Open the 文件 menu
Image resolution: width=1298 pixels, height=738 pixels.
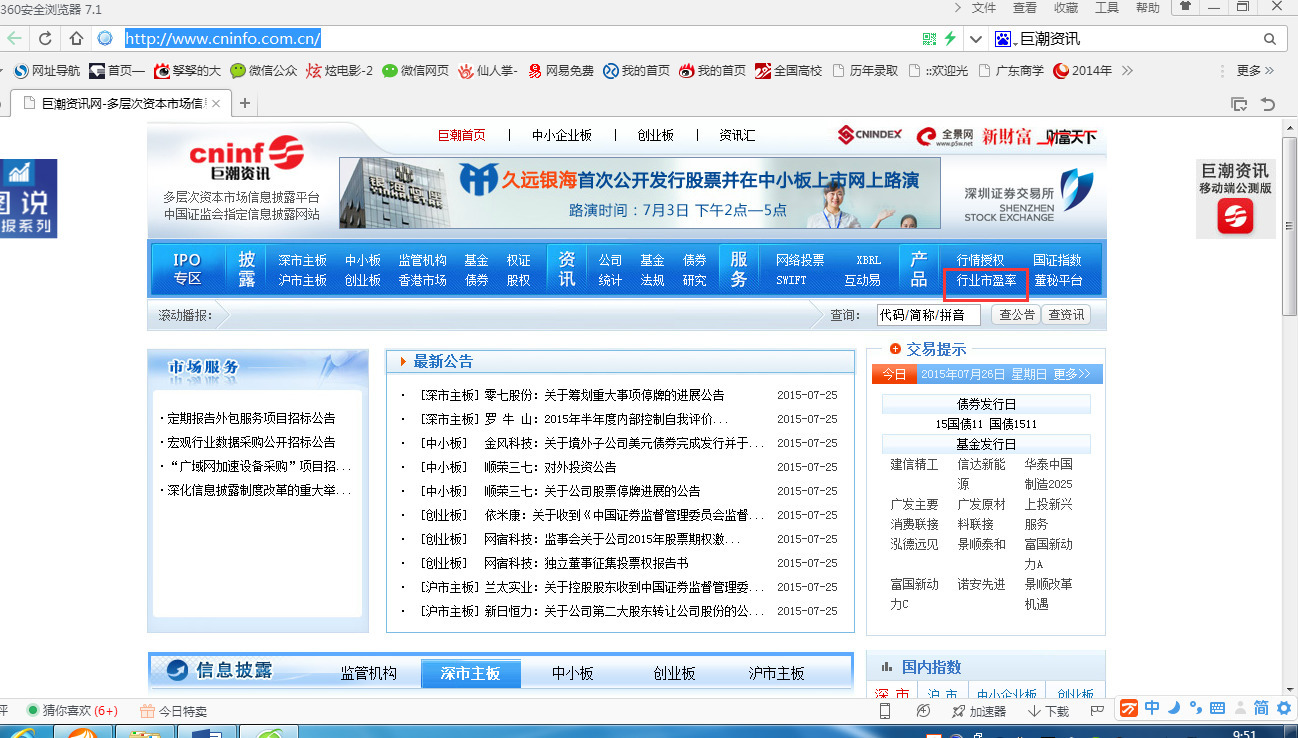pyautogui.click(x=984, y=8)
